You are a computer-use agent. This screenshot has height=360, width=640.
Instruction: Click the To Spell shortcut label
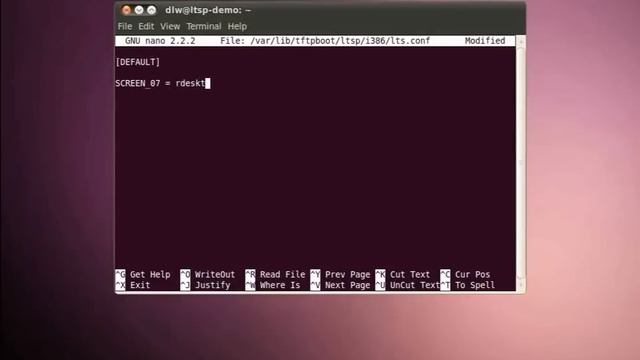[475, 285]
